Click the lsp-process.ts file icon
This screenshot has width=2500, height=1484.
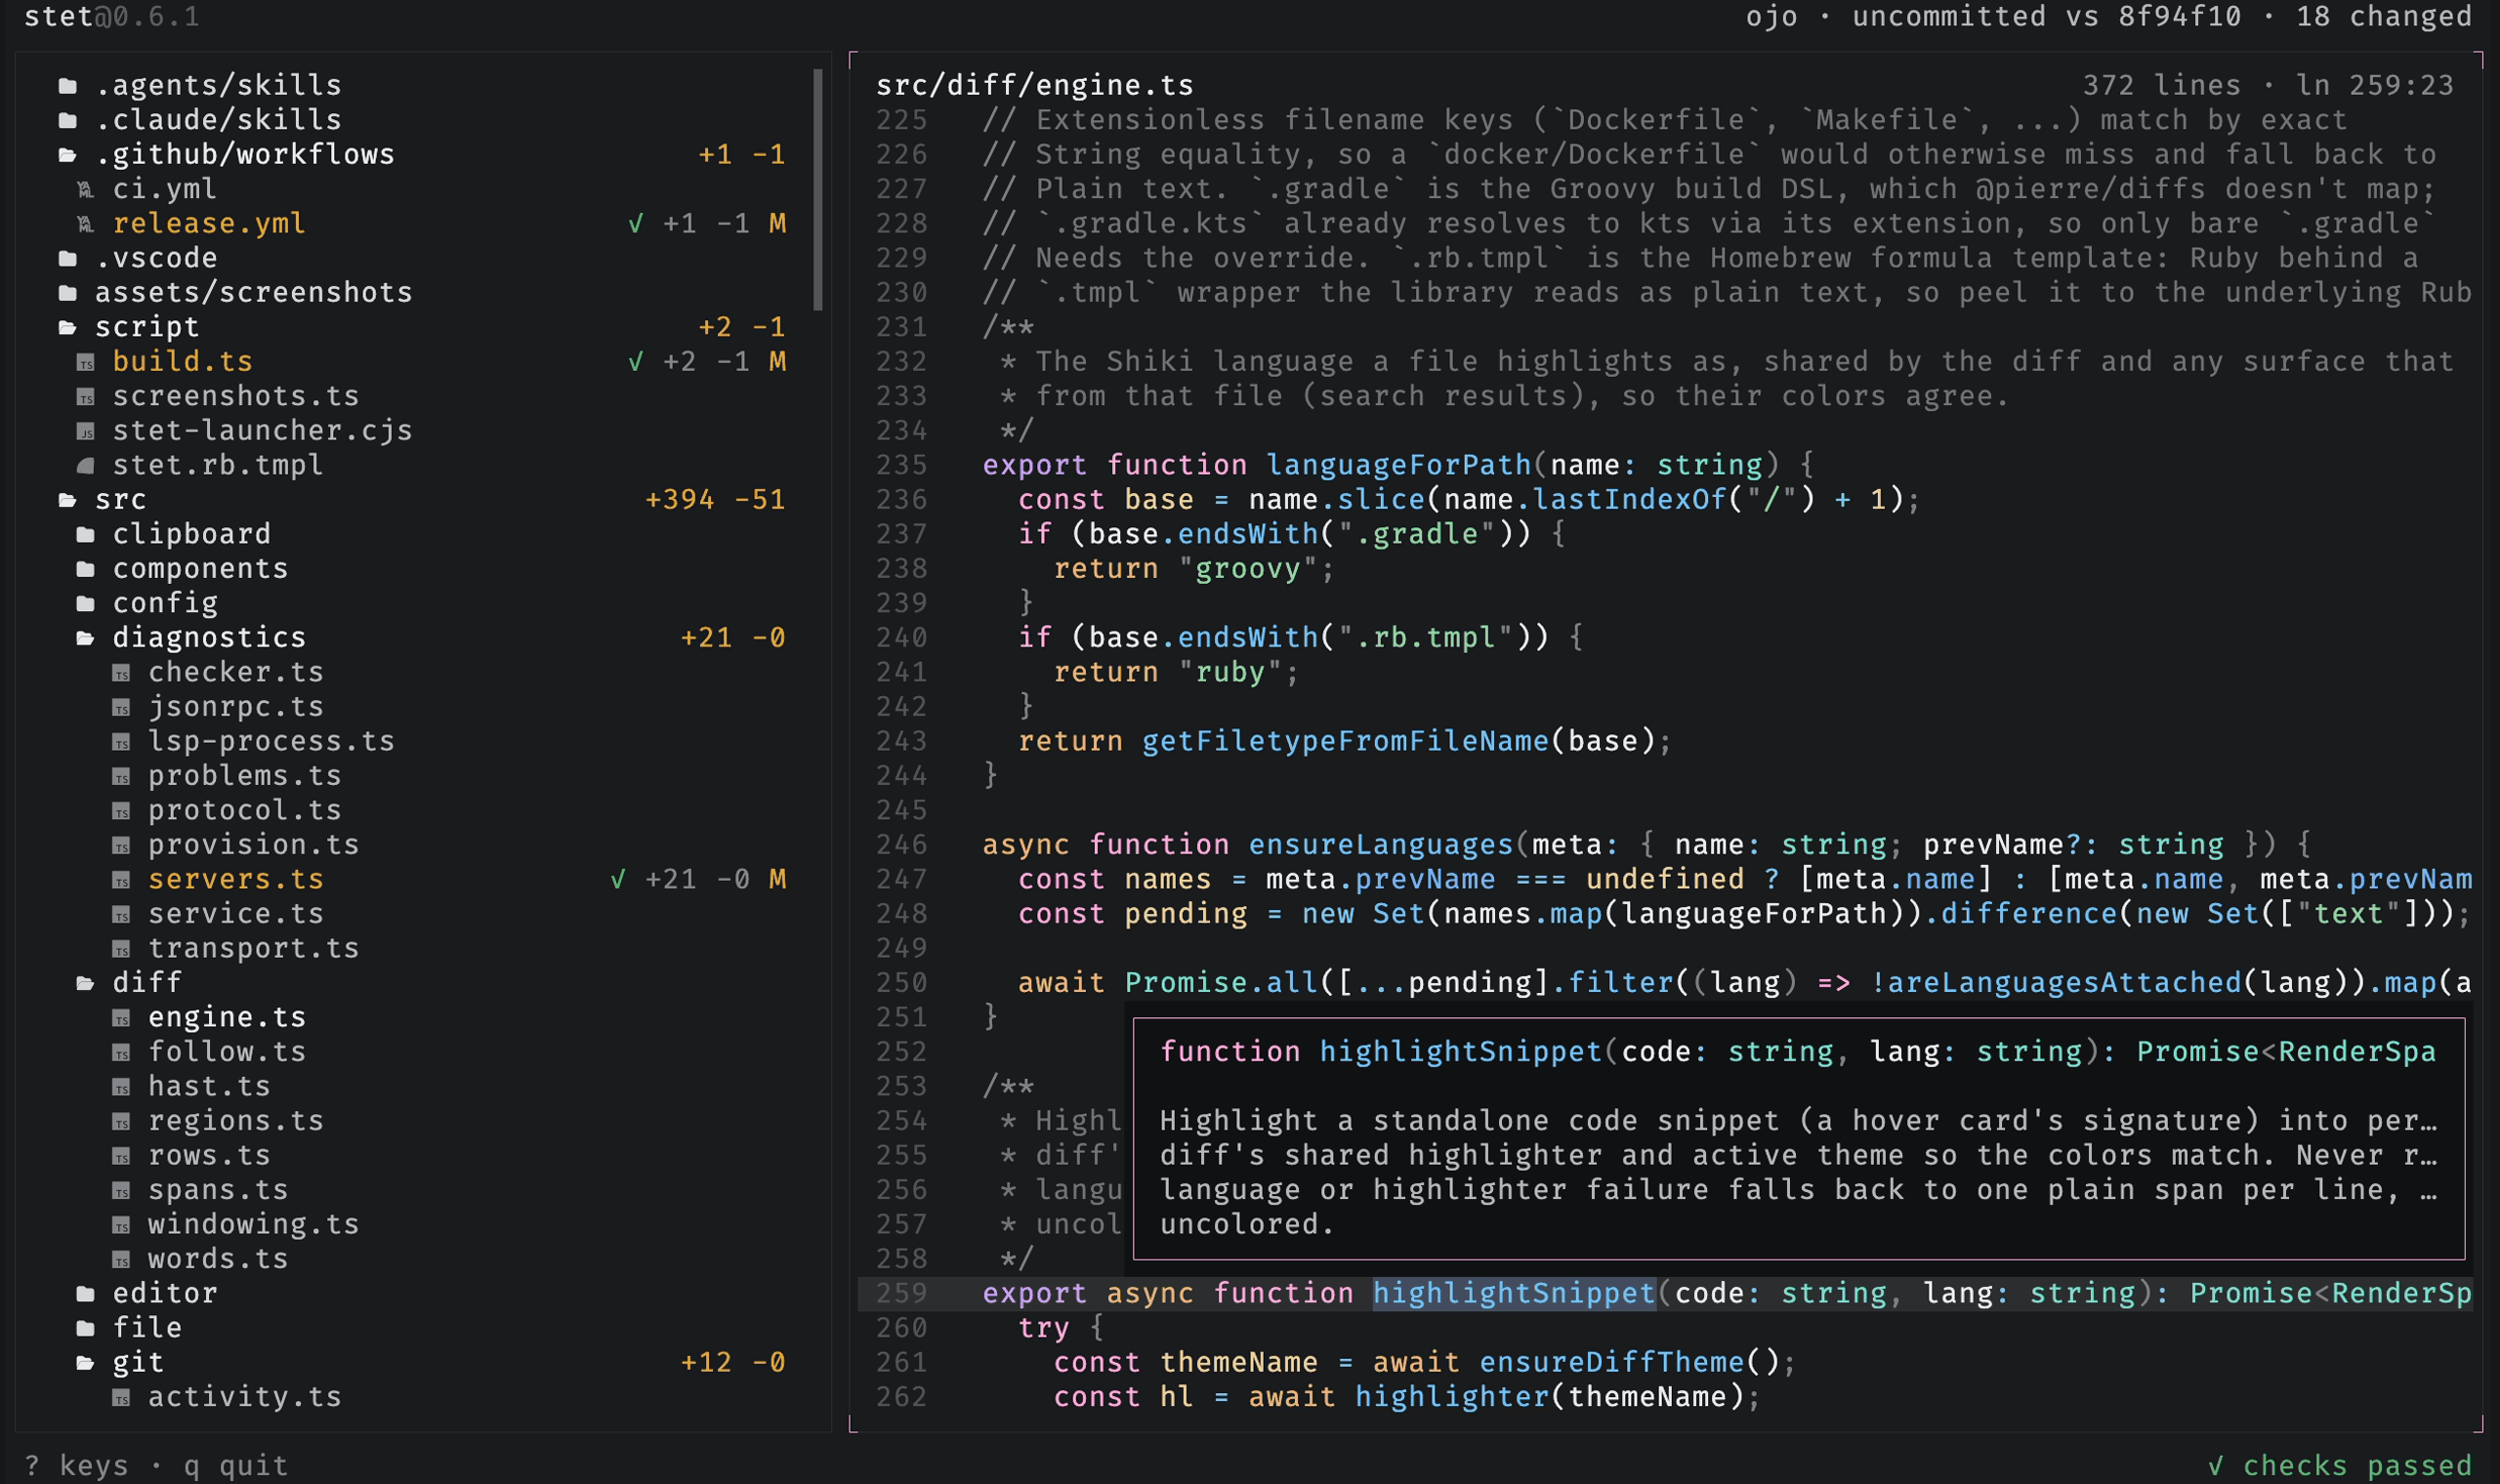(x=121, y=742)
